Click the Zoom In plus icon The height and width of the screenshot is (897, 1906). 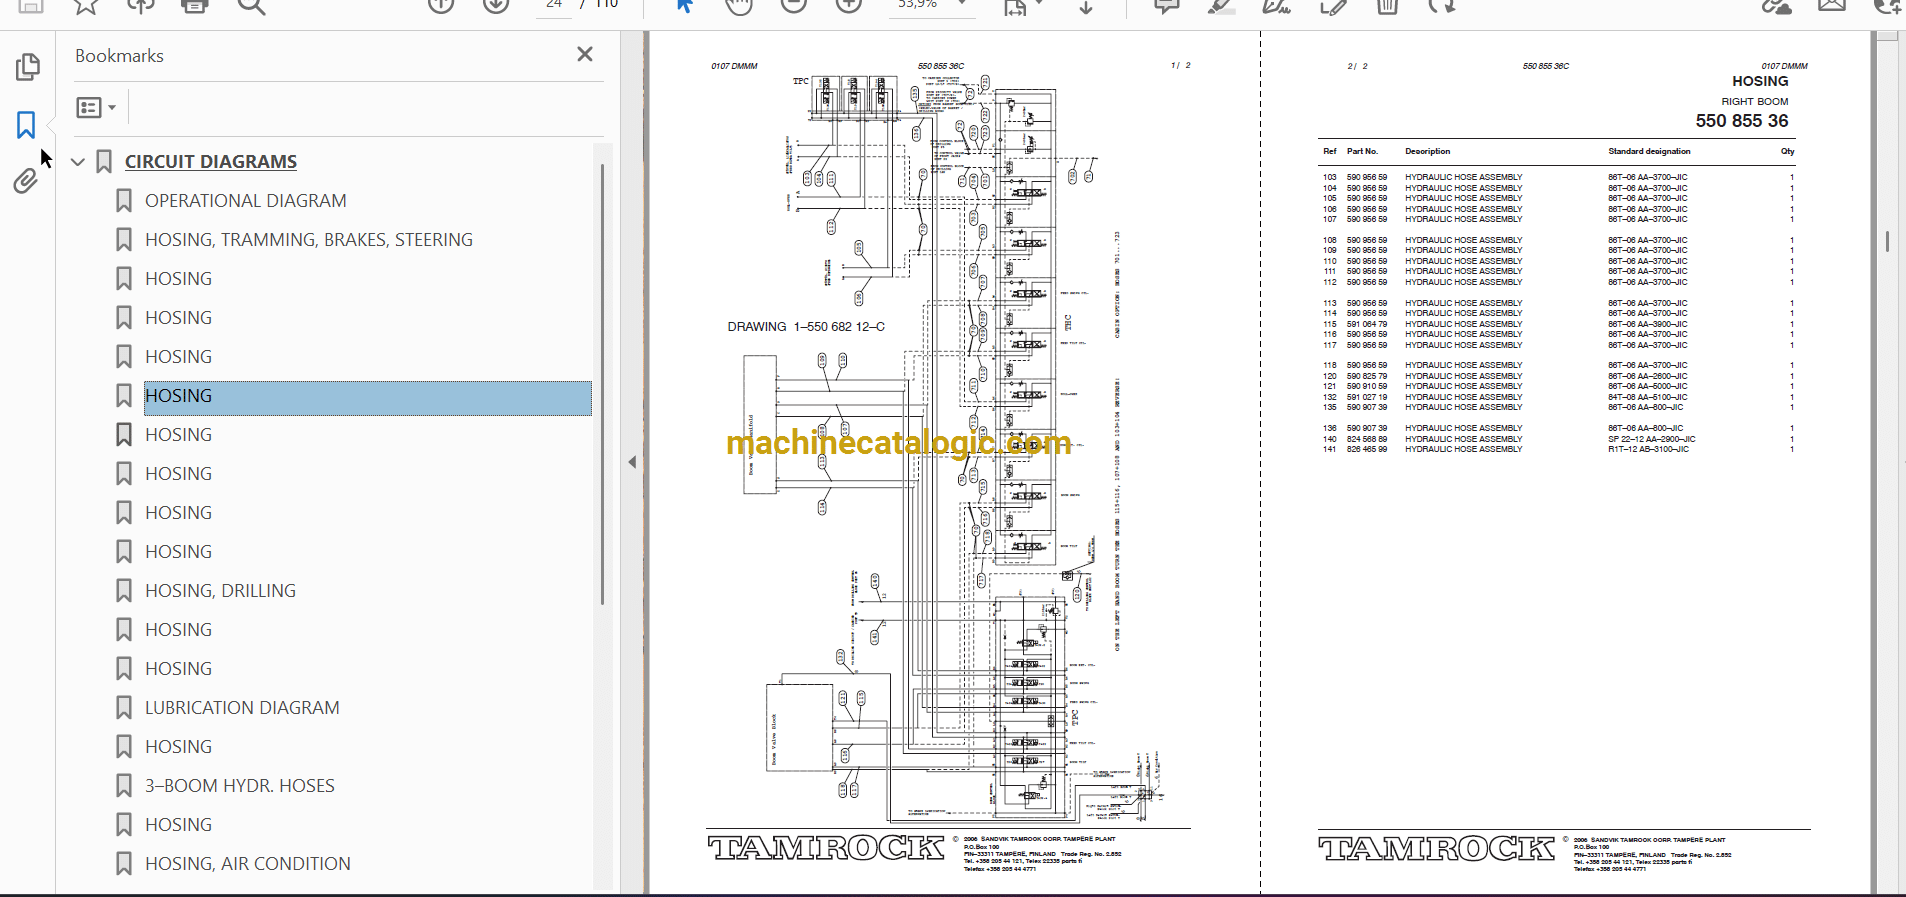pos(848,6)
